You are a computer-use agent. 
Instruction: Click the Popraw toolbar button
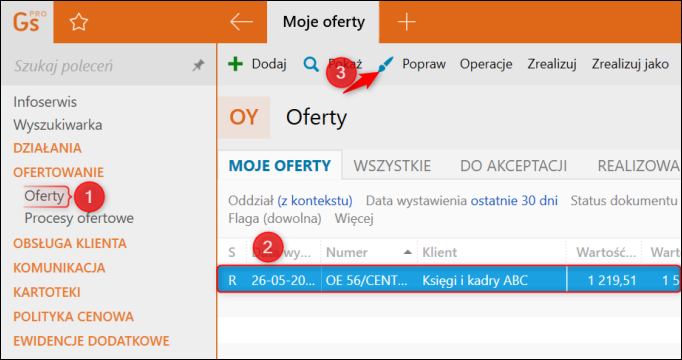click(424, 64)
